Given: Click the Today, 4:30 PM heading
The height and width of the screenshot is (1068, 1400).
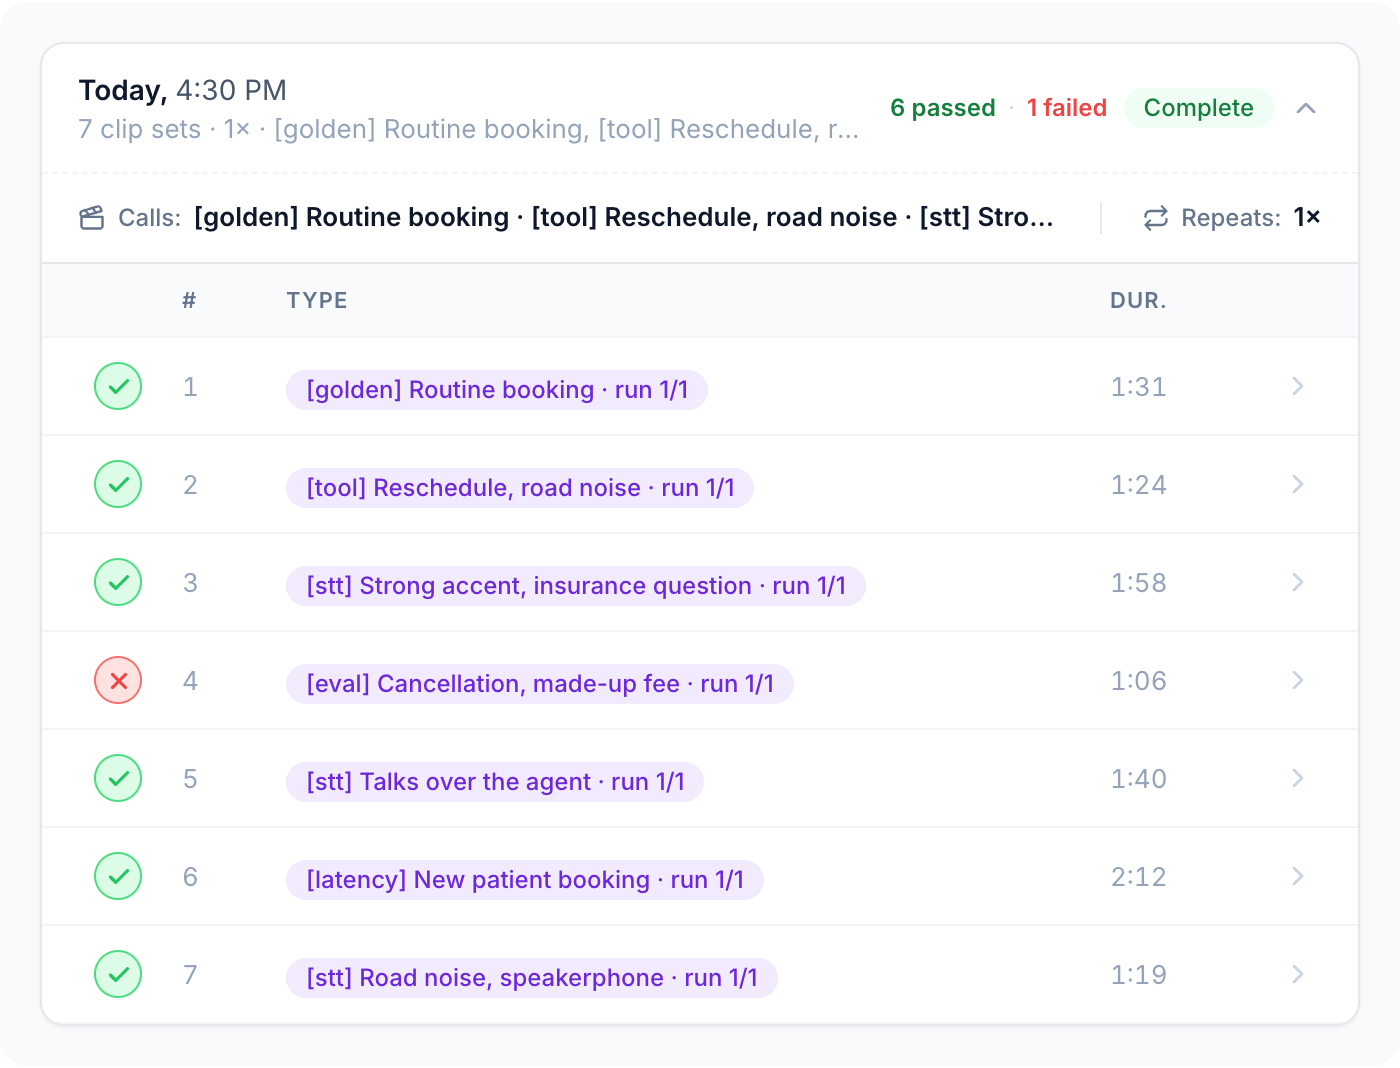Looking at the screenshot, I should pos(183,91).
